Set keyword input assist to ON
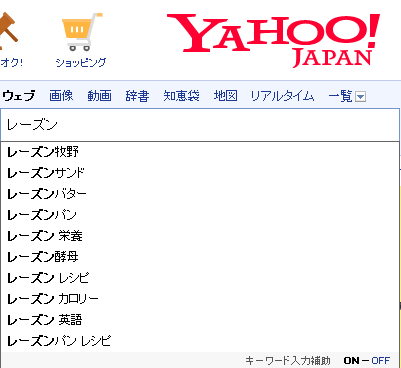The height and width of the screenshot is (368, 401). (352, 361)
